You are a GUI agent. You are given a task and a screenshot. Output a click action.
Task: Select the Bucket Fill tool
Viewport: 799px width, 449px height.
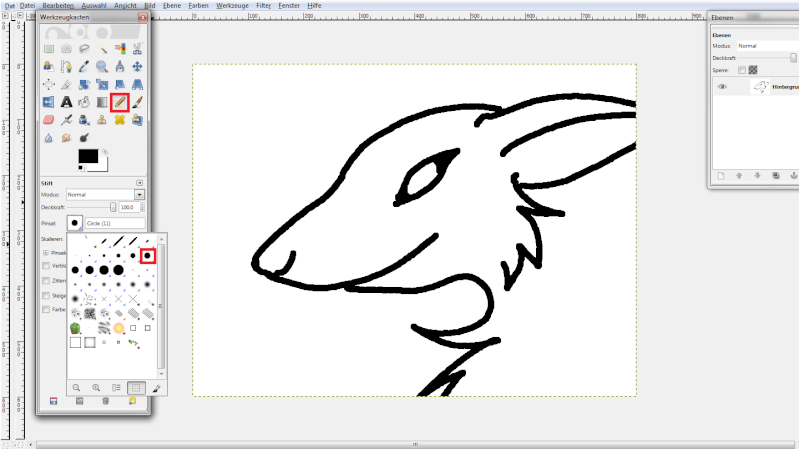pyautogui.click(x=84, y=102)
